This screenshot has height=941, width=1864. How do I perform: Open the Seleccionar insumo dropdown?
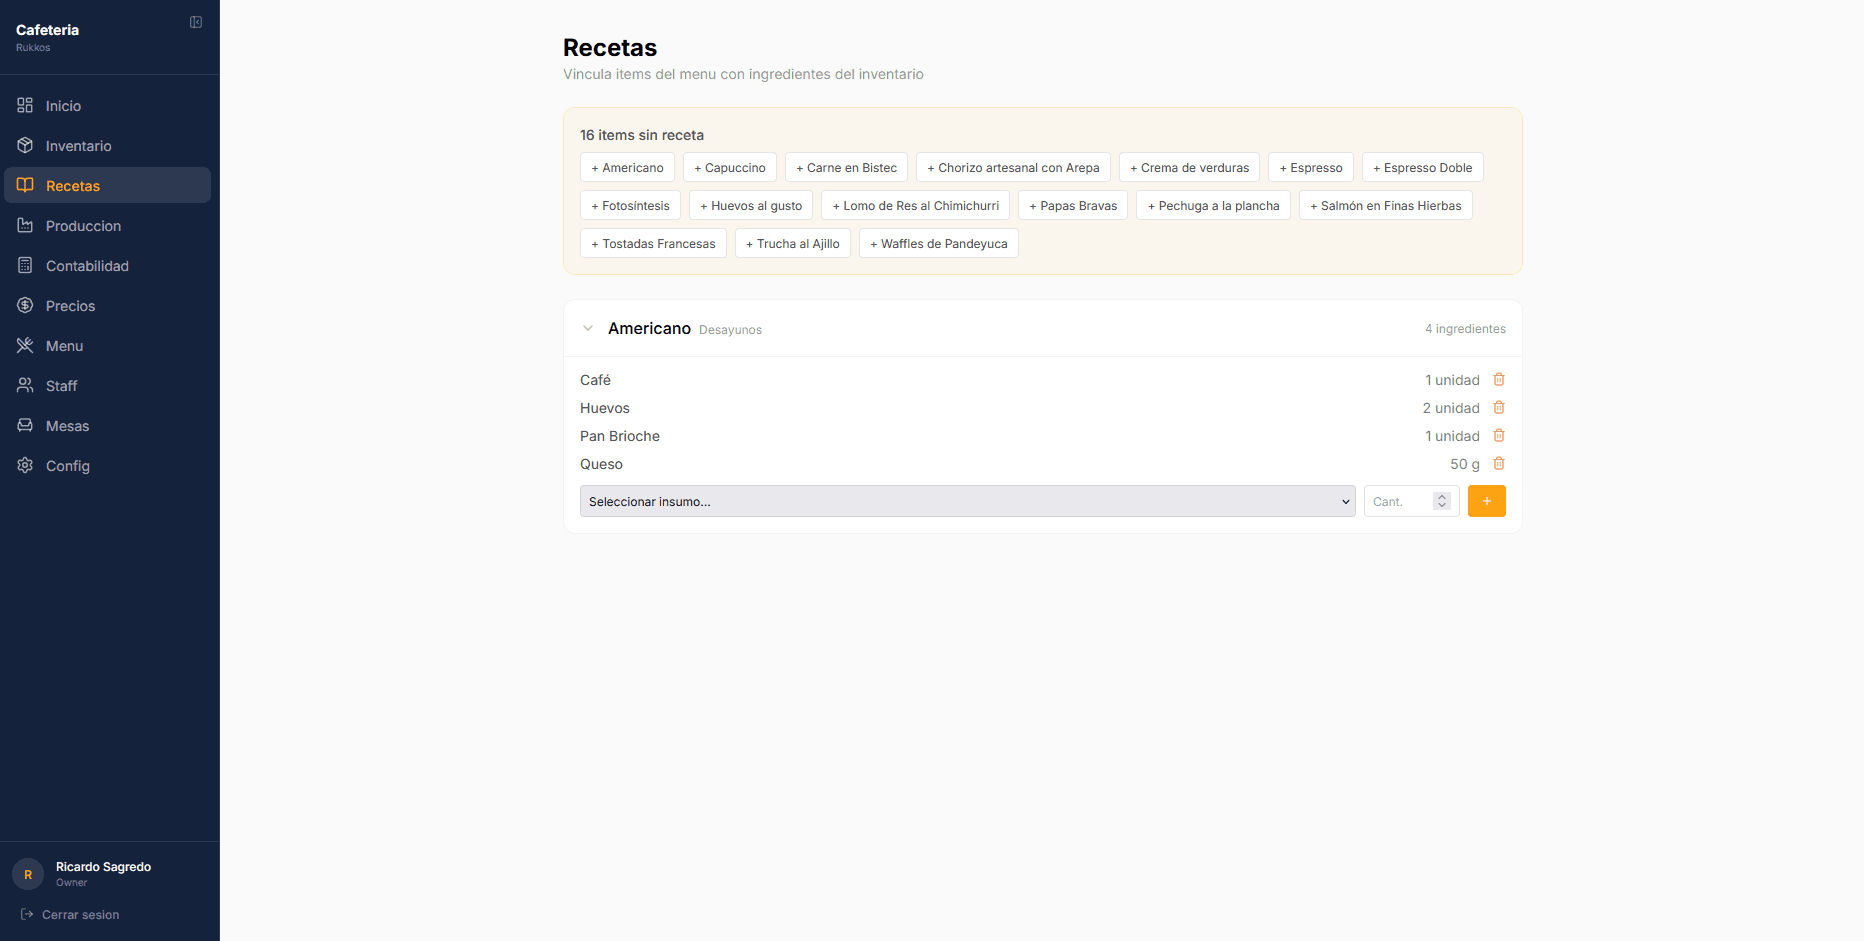tap(967, 502)
